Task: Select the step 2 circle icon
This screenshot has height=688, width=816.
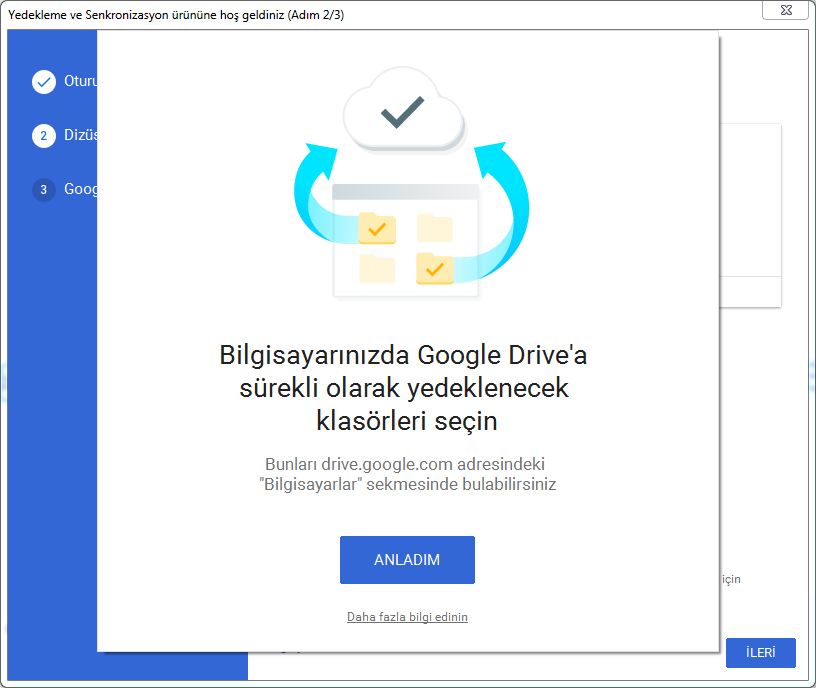Action: pyautogui.click(x=44, y=136)
